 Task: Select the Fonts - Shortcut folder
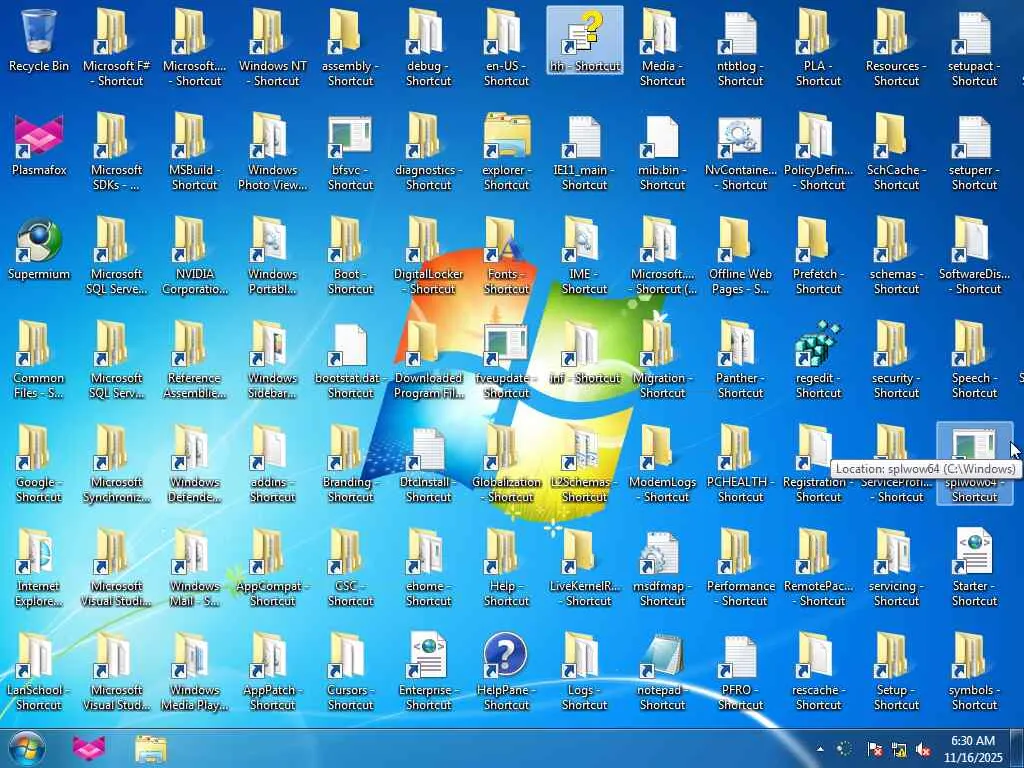pos(506,255)
